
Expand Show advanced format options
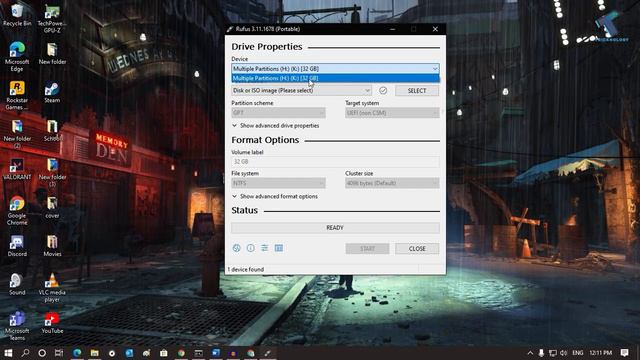275,196
